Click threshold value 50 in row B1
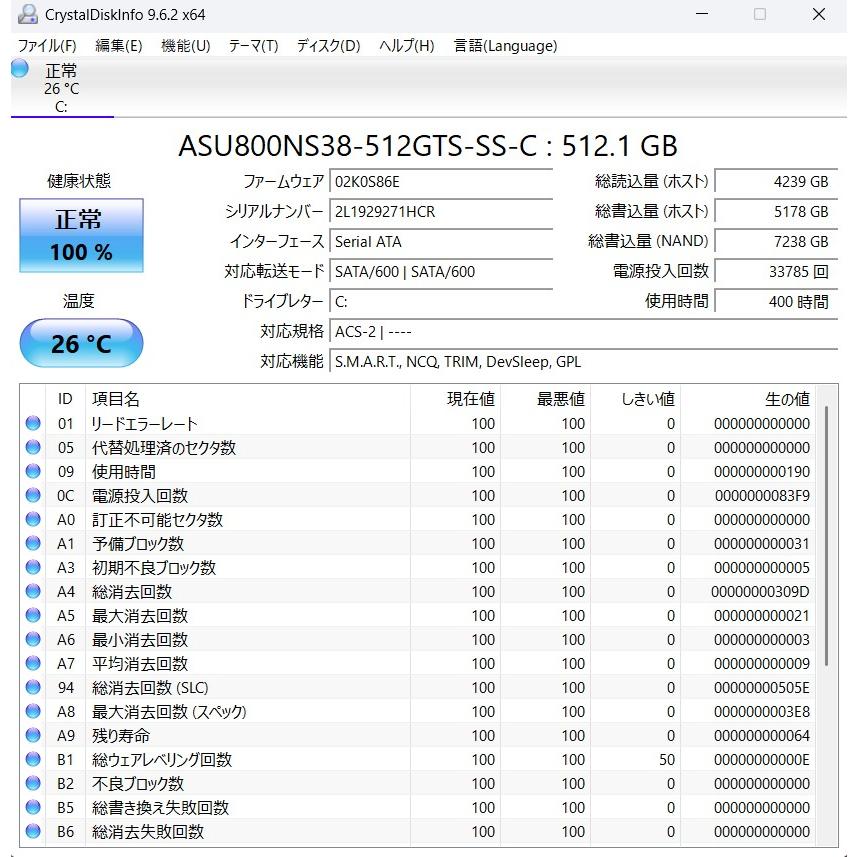Viewport: 857px width, 857px height. [x=666, y=760]
